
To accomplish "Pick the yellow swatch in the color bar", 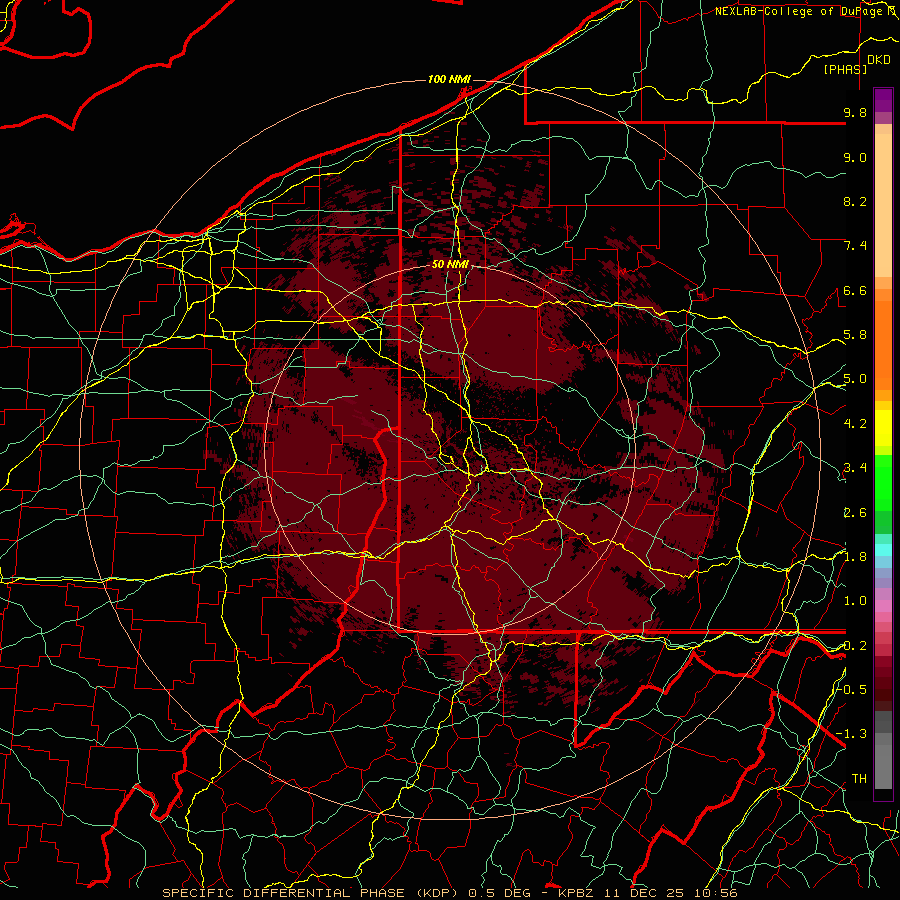I will [x=883, y=428].
